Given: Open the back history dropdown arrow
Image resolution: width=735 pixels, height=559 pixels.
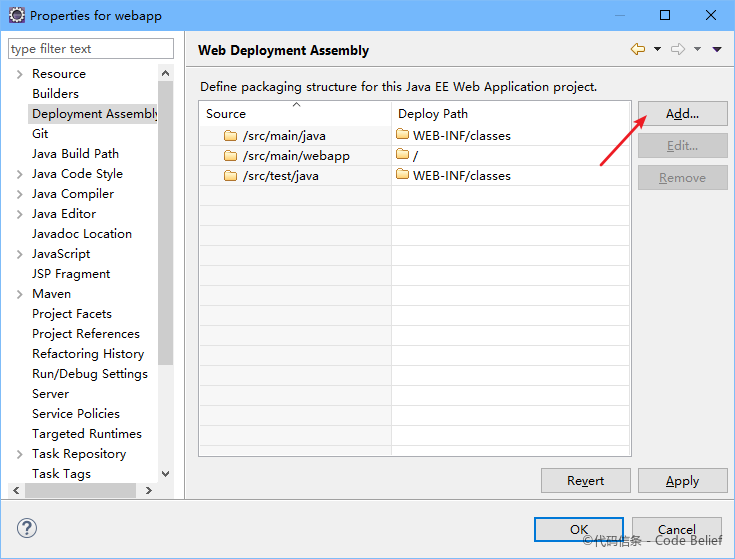Looking at the screenshot, I should tap(657, 49).
